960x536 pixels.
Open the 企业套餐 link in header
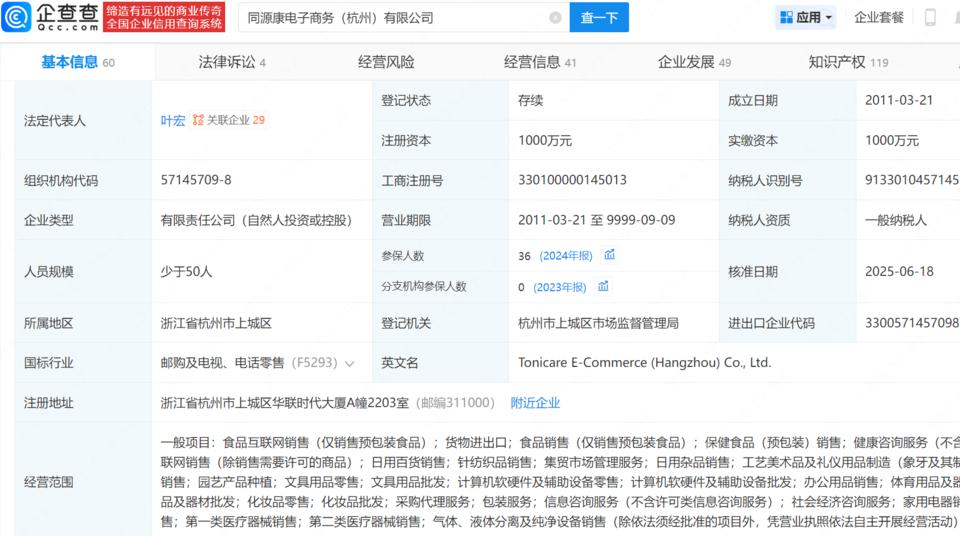point(879,17)
